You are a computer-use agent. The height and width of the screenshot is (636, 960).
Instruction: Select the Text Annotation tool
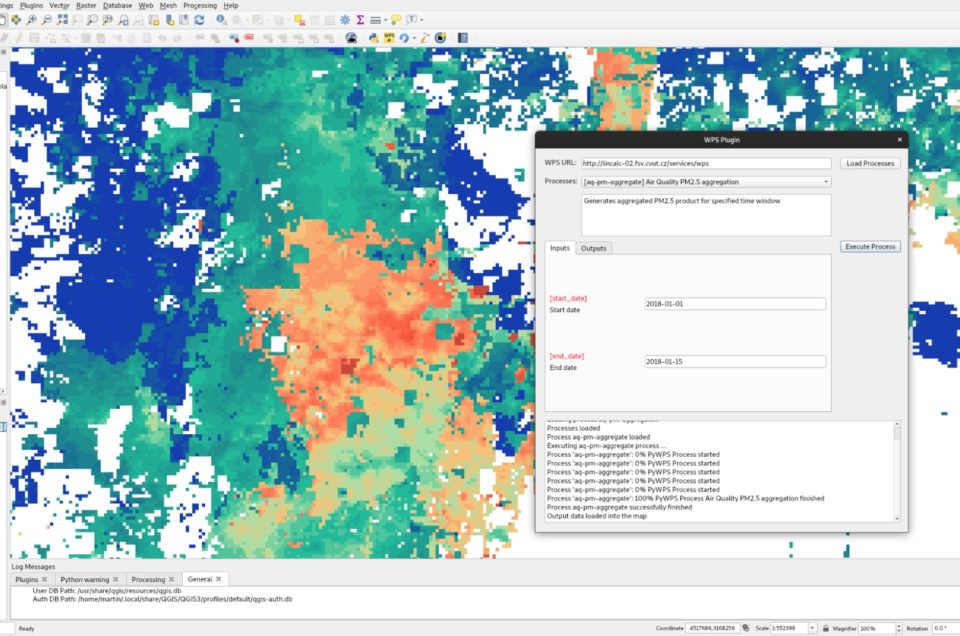[411, 20]
